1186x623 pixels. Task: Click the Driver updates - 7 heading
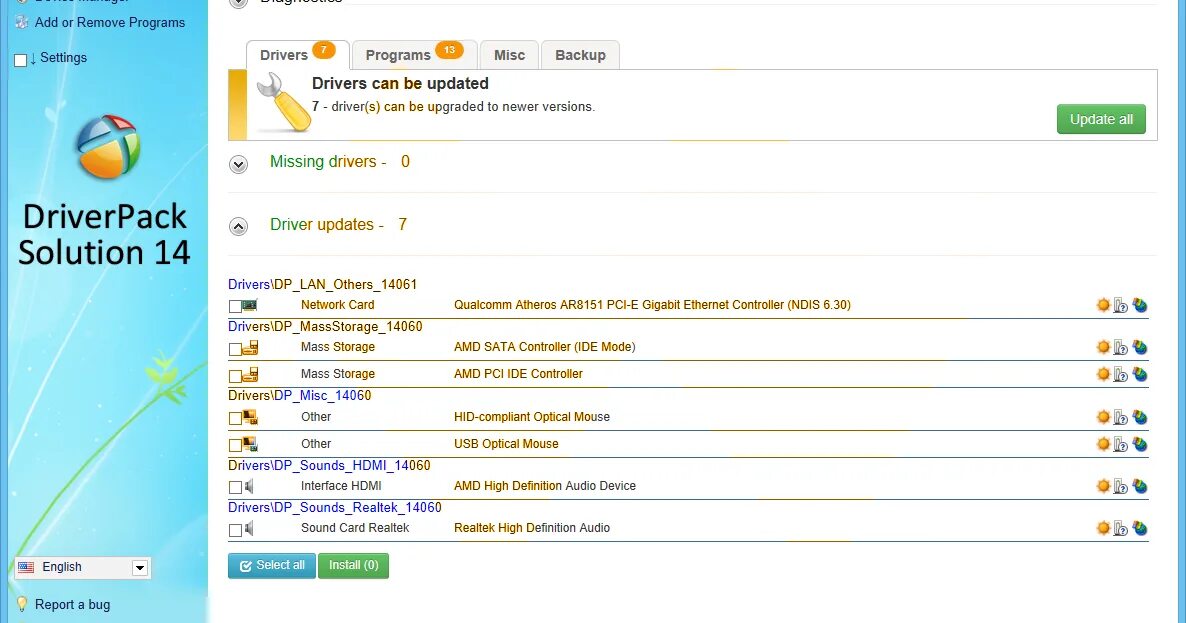(x=338, y=225)
